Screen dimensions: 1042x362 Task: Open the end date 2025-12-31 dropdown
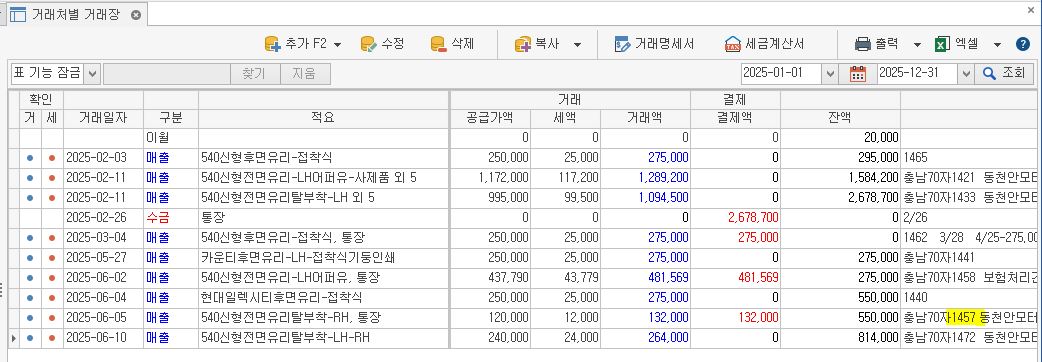[965, 74]
